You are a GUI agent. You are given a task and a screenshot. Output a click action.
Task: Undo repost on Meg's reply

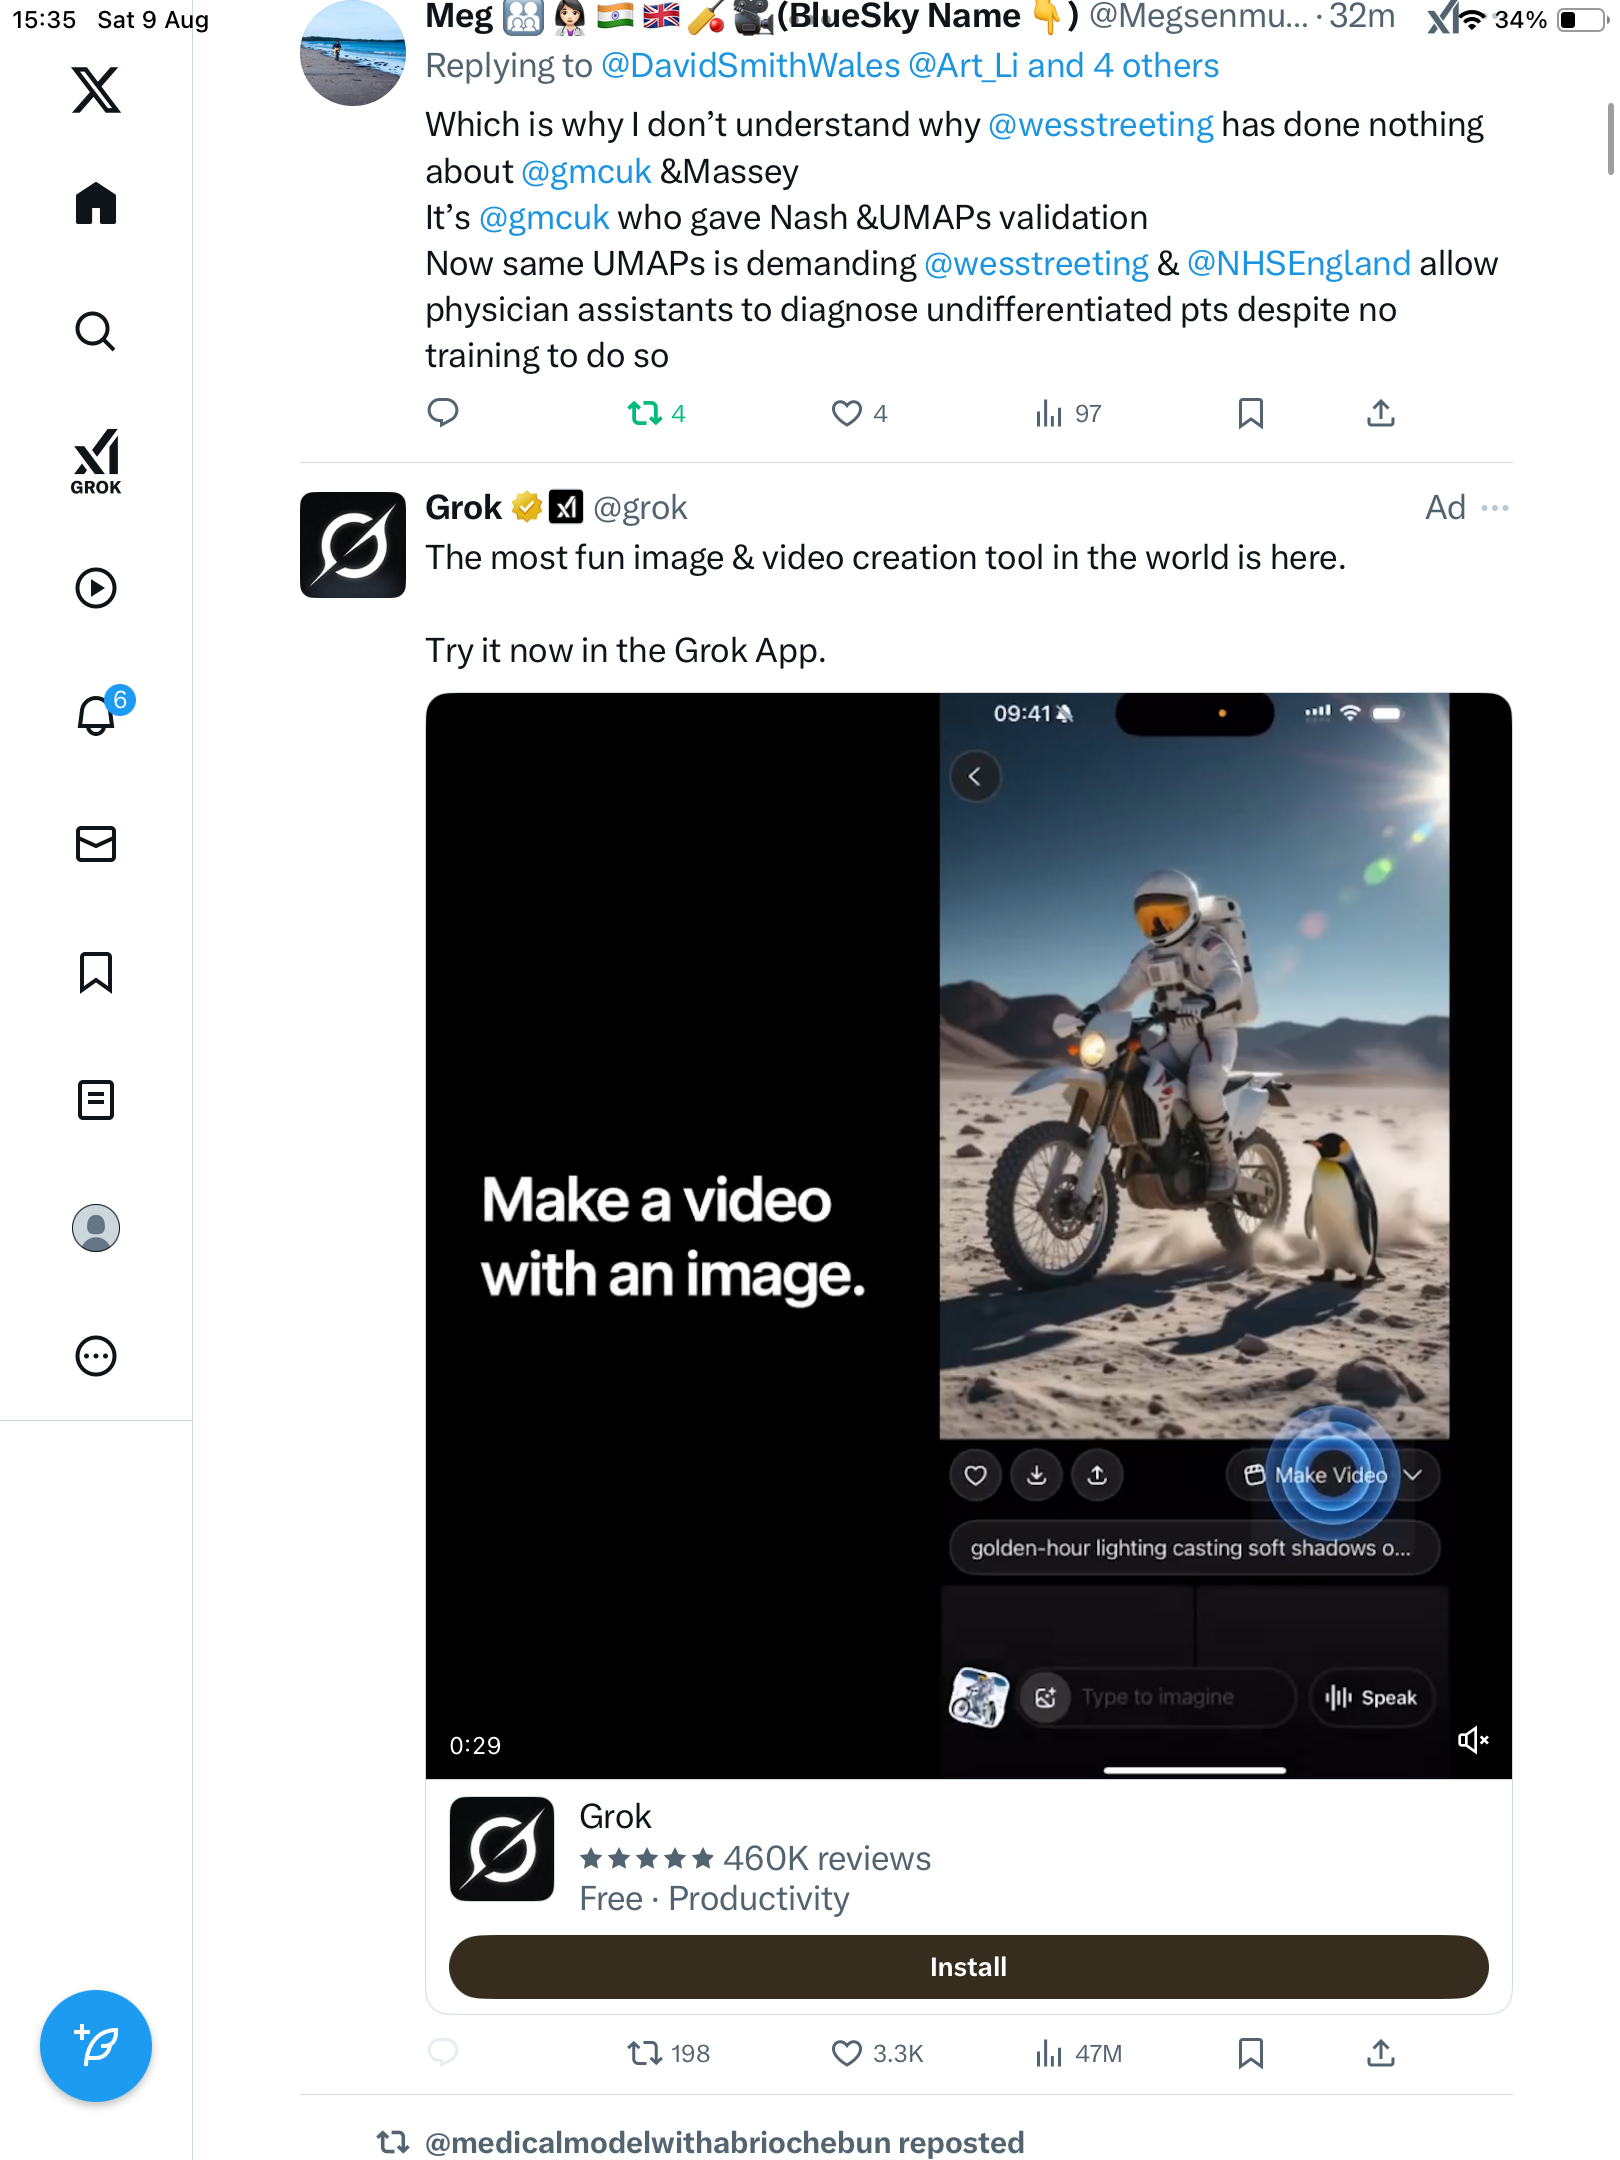(645, 413)
